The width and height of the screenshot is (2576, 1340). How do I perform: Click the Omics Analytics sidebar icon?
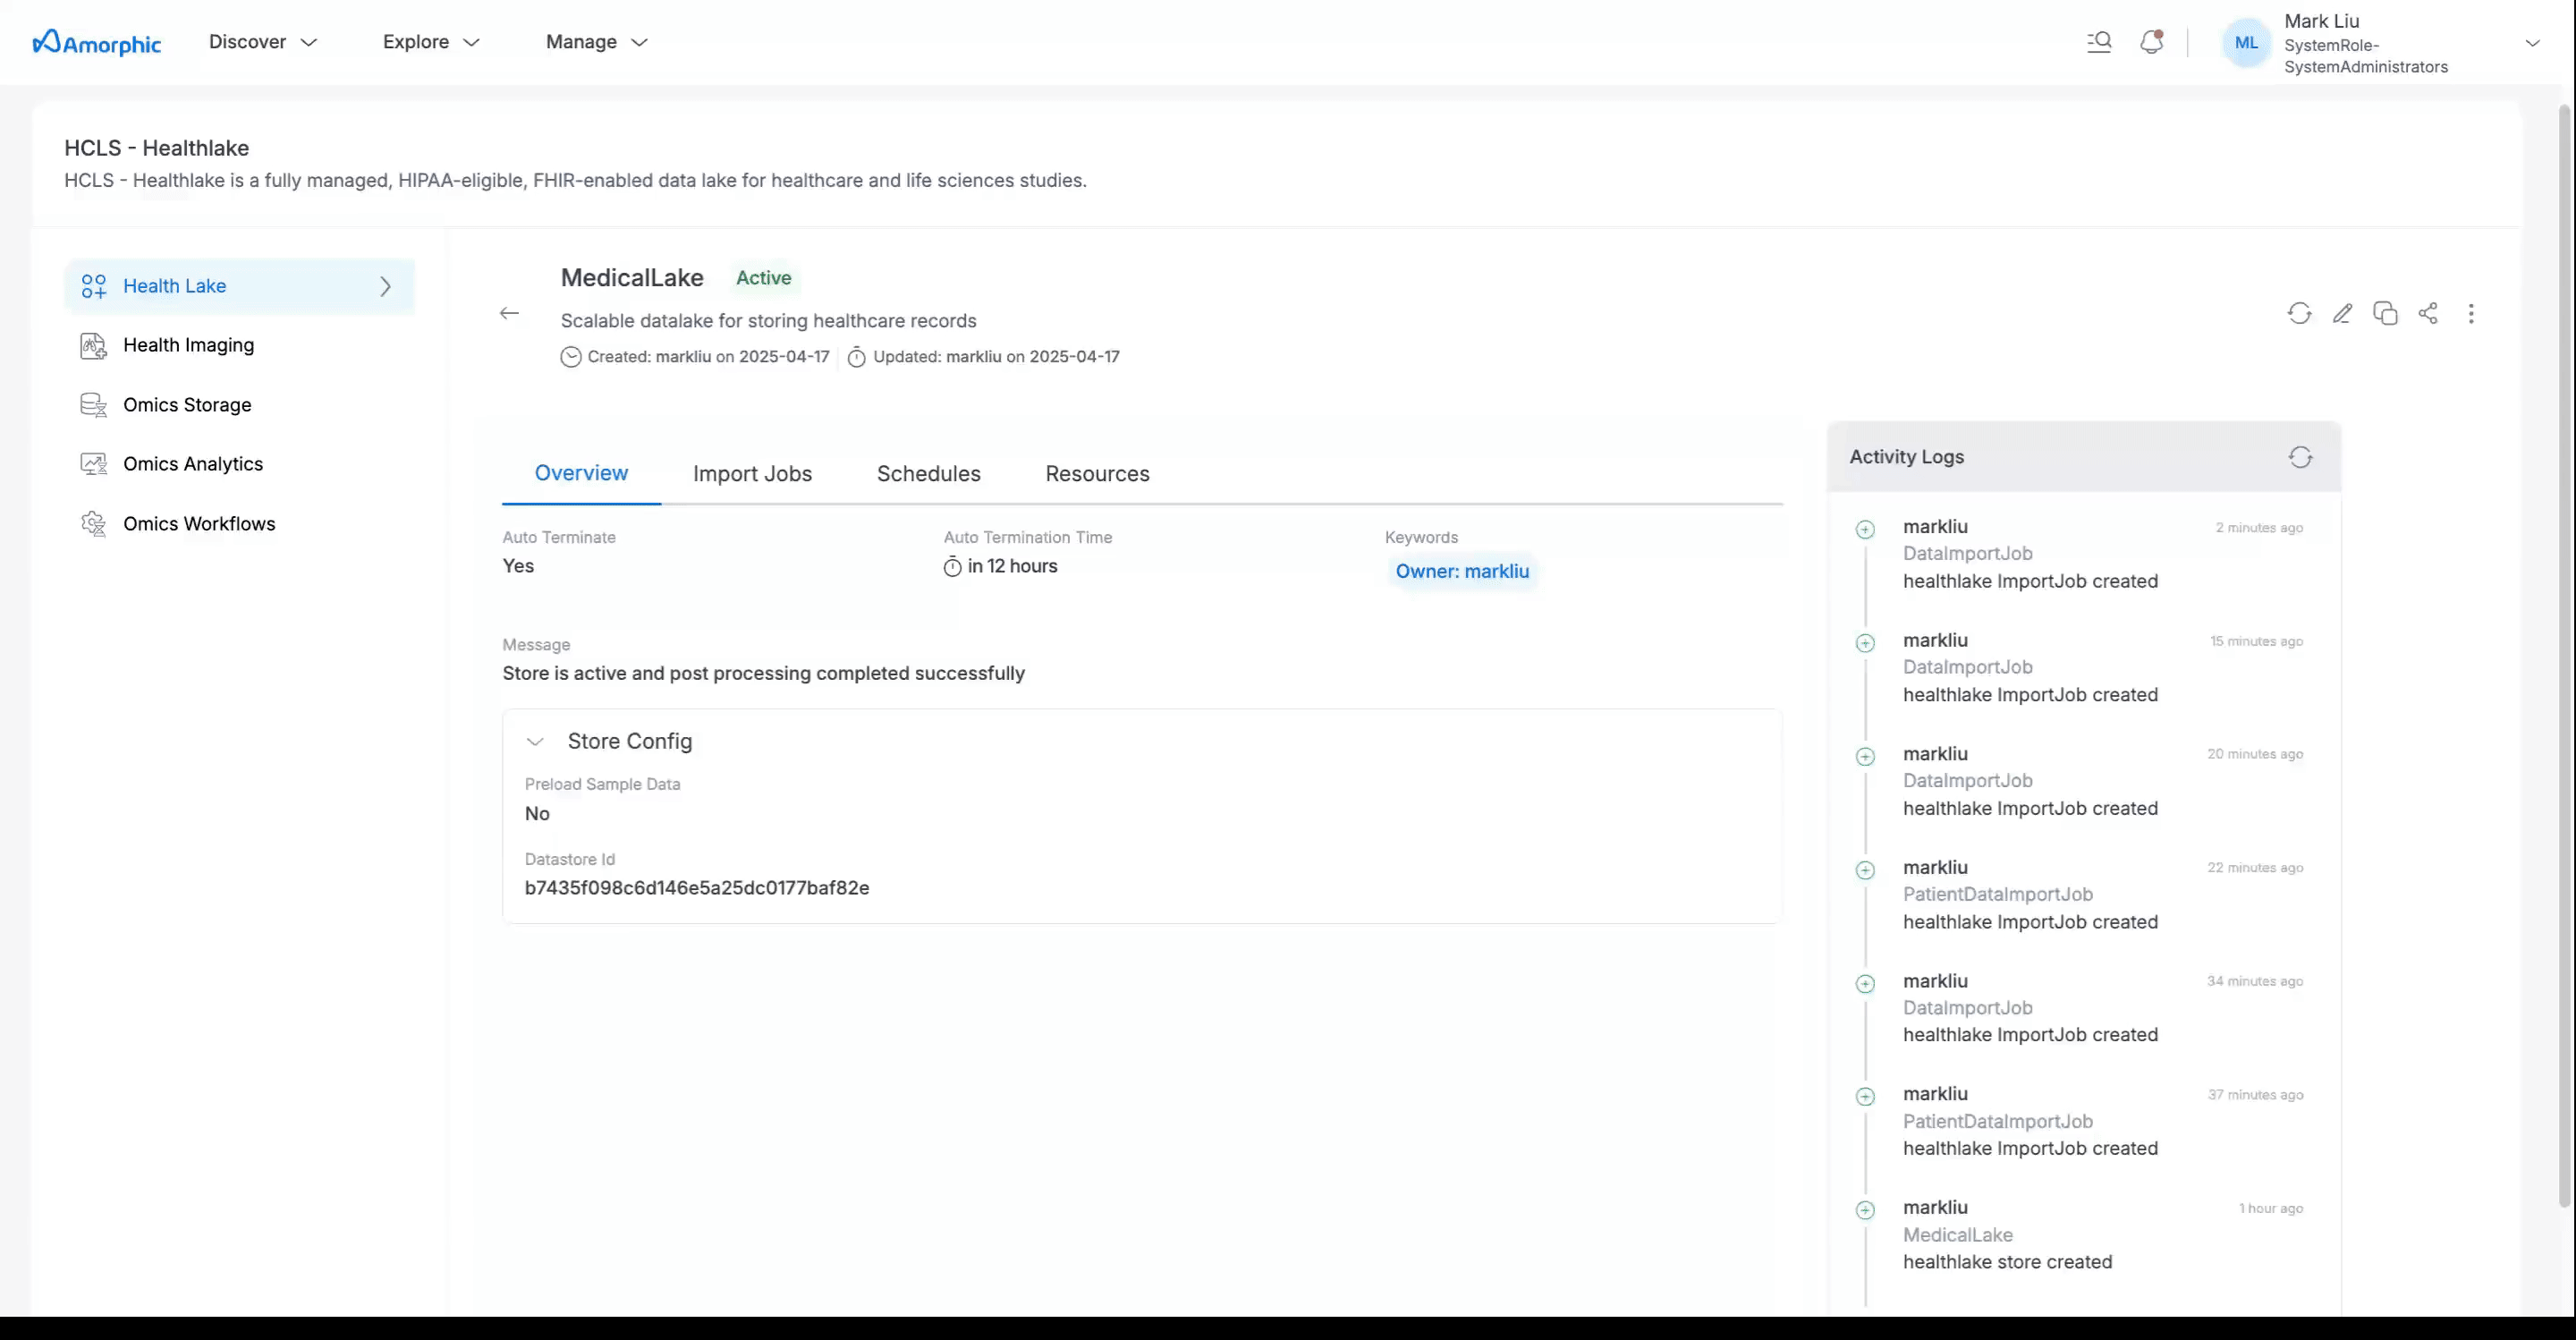click(x=94, y=464)
